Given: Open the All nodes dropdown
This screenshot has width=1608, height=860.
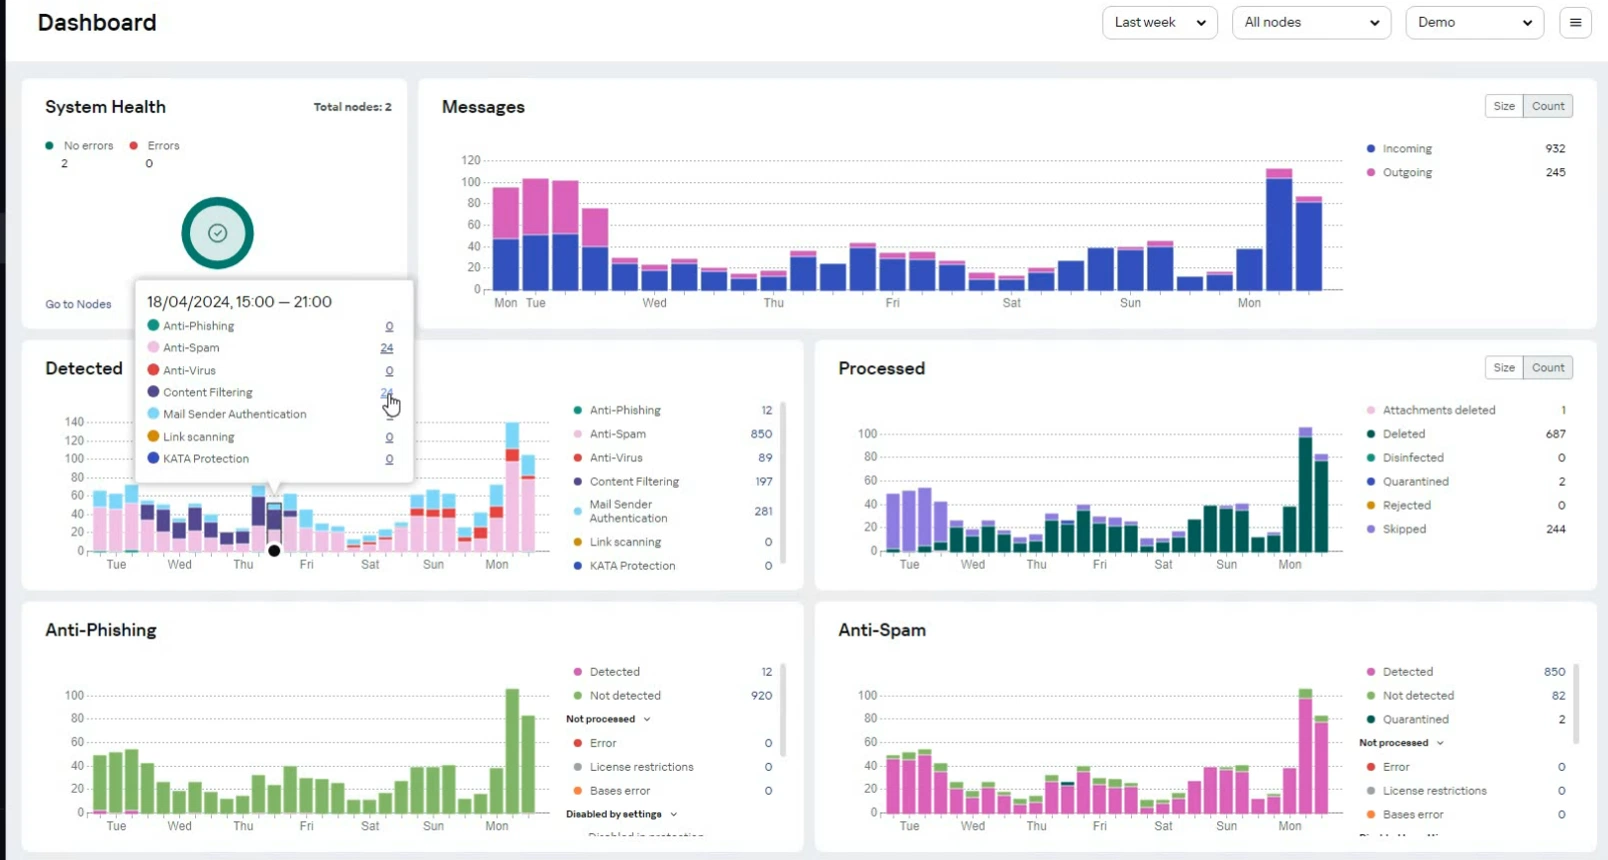Looking at the screenshot, I should [1310, 23].
